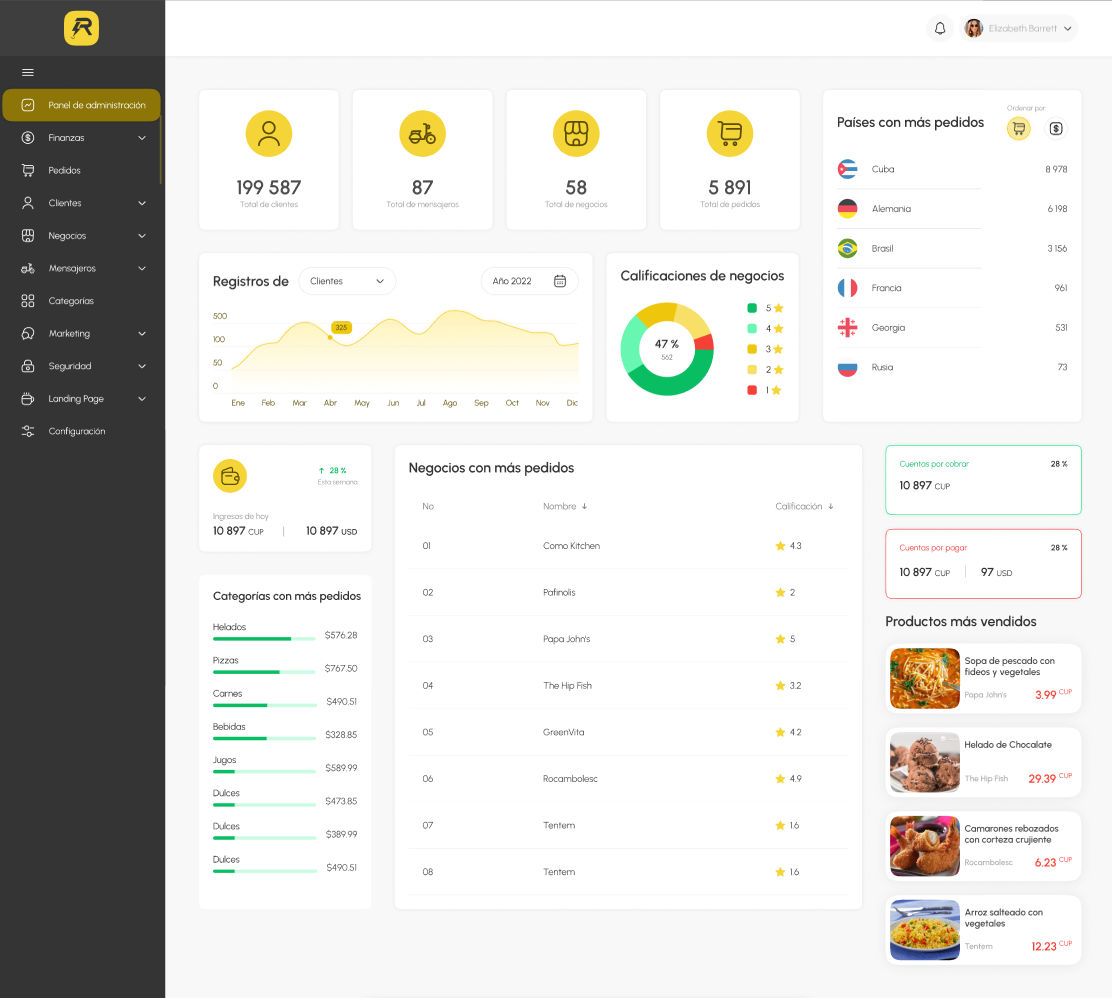Viewport: 1112px width, 998px height.
Task: Click the Cuba flag icon
Action: coord(847,169)
